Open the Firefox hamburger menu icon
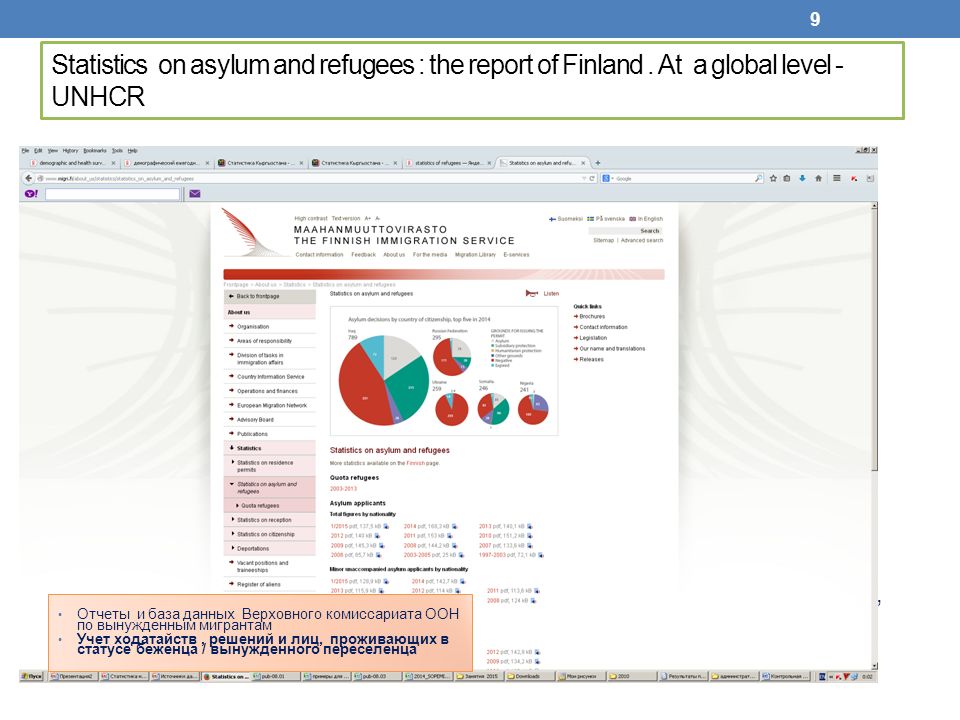 836,178
